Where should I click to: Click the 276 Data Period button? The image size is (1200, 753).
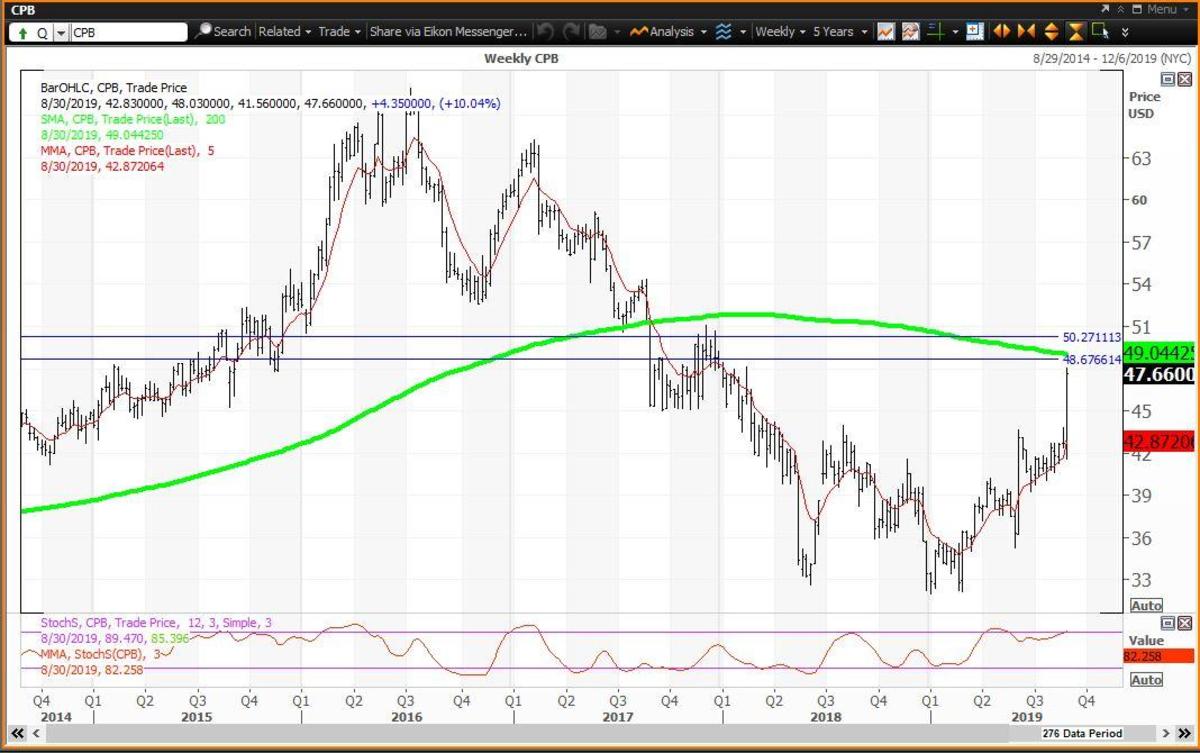tap(1081, 734)
